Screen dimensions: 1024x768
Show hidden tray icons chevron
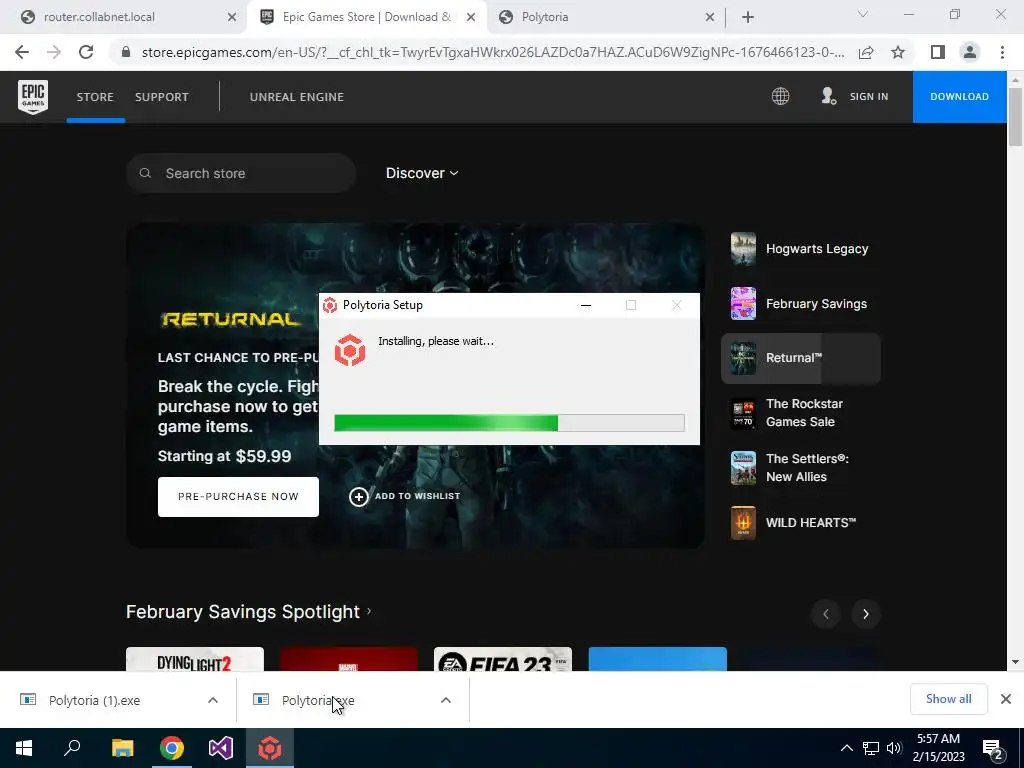point(846,748)
